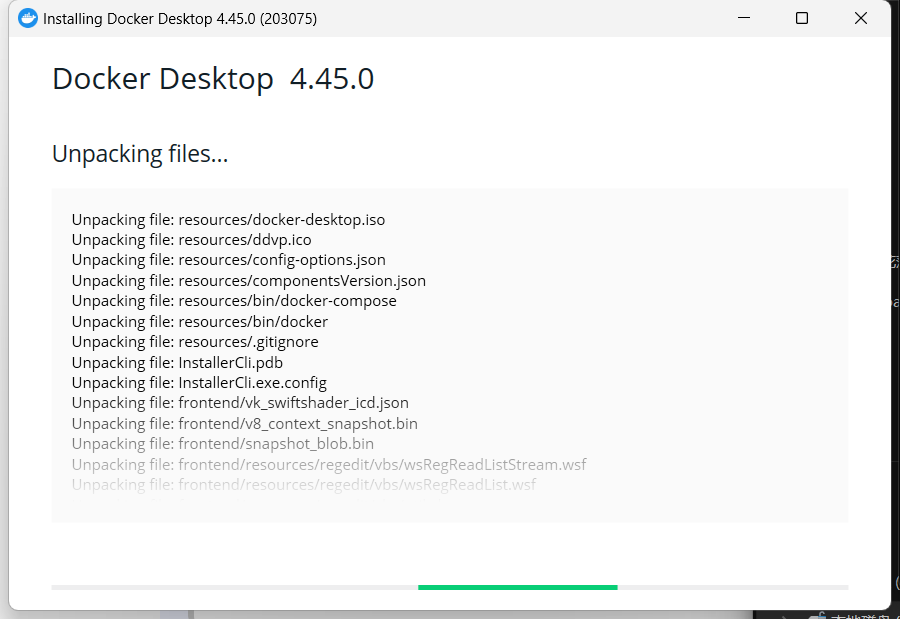Select the log line ending 'resources/bin/docker'
Viewport: 900px width, 619px height.
200,322
